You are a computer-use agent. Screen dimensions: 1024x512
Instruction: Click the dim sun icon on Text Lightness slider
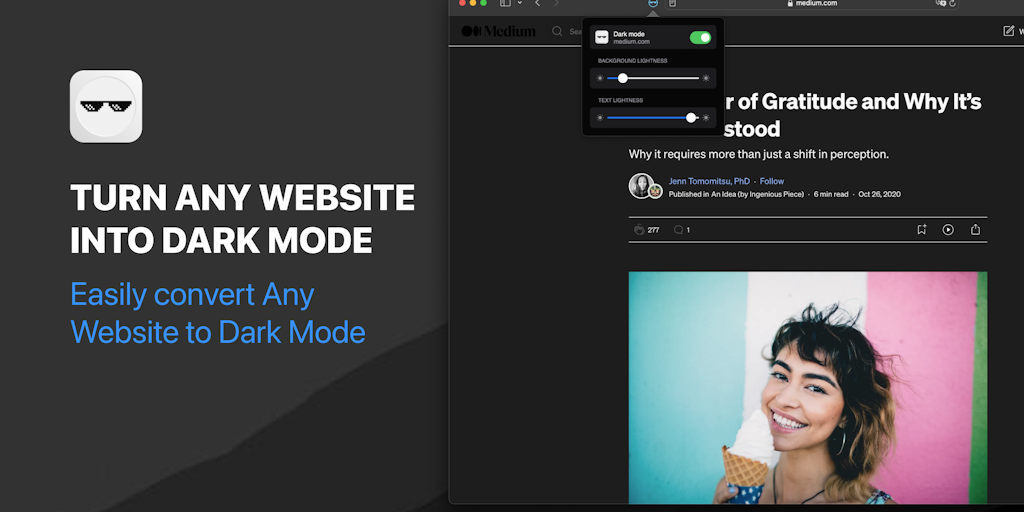pos(600,118)
